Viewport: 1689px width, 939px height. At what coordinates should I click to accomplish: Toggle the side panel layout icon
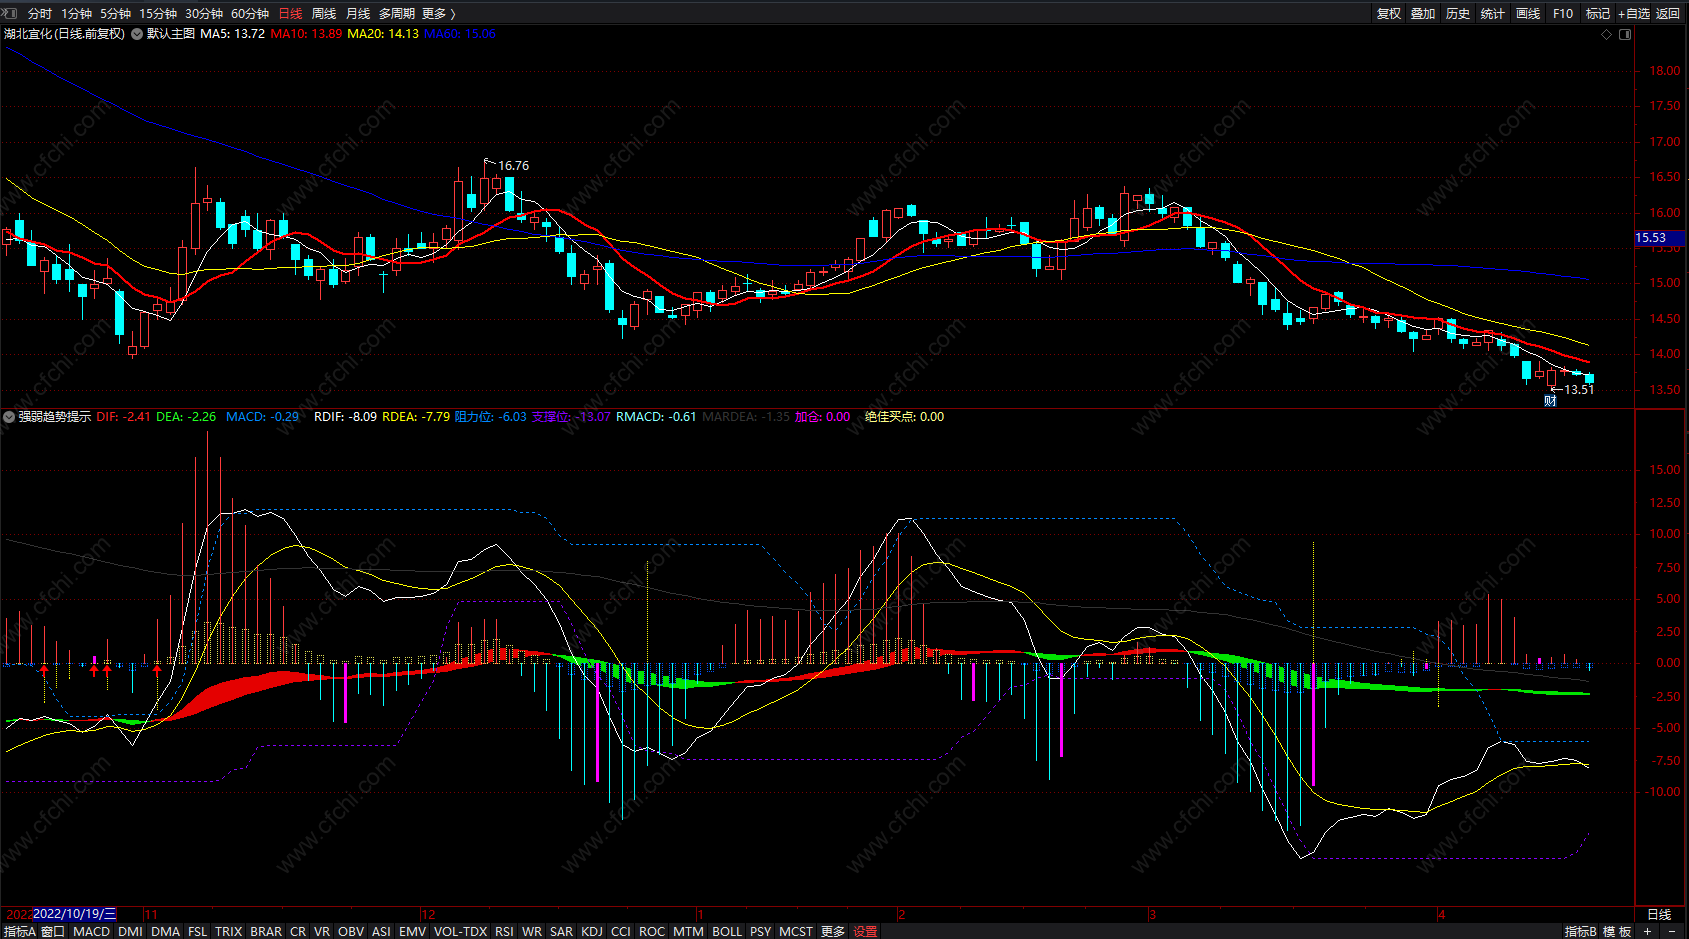point(1625,34)
